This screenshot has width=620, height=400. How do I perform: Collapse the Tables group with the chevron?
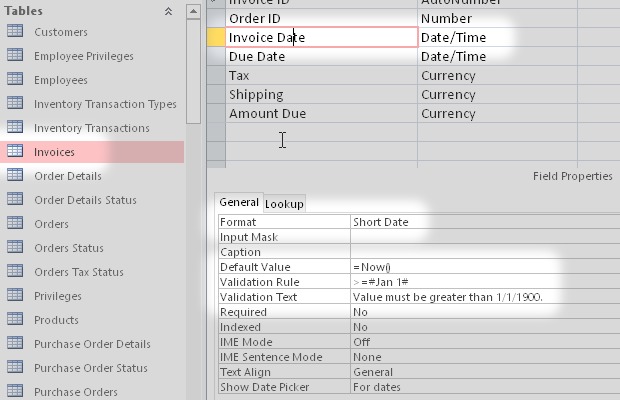168,11
